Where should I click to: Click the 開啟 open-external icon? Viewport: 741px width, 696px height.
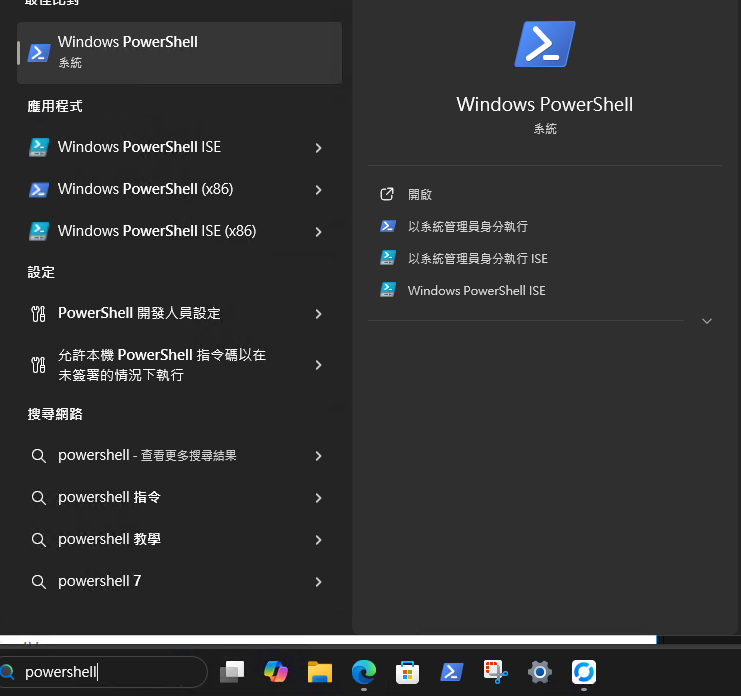pyautogui.click(x=387, y=194)
